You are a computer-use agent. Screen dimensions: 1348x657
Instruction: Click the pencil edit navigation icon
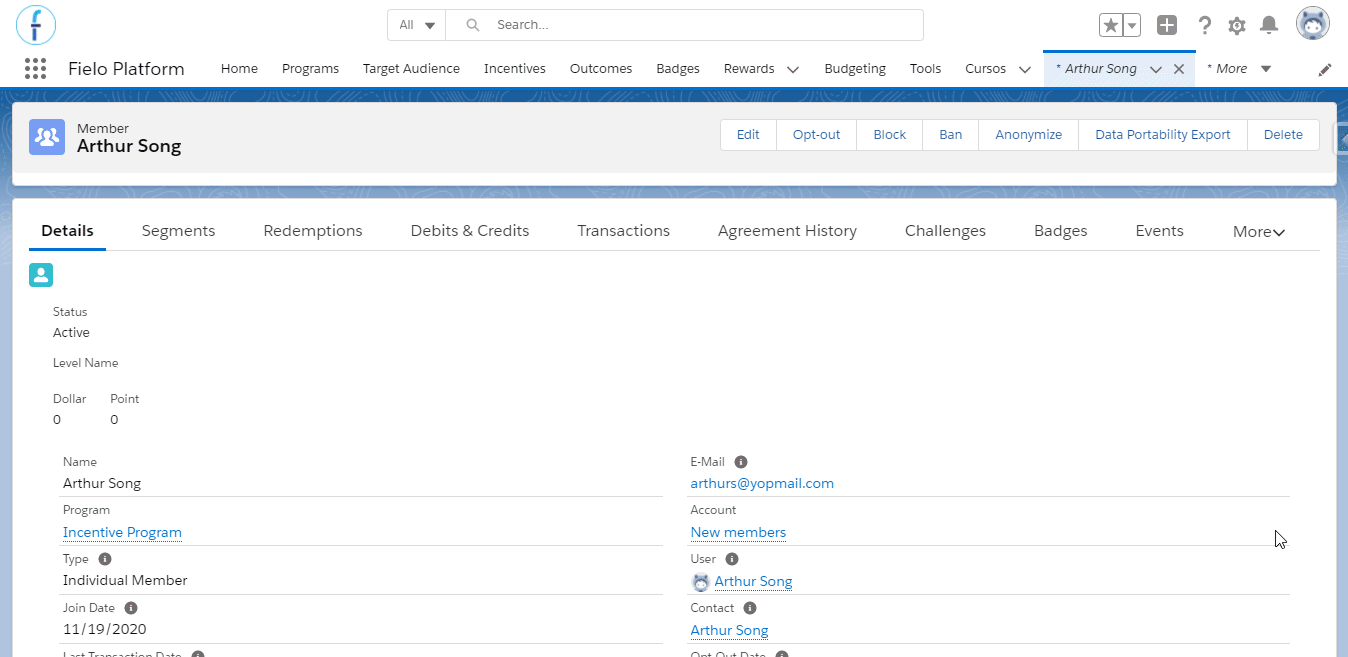tap(1325, 69)
